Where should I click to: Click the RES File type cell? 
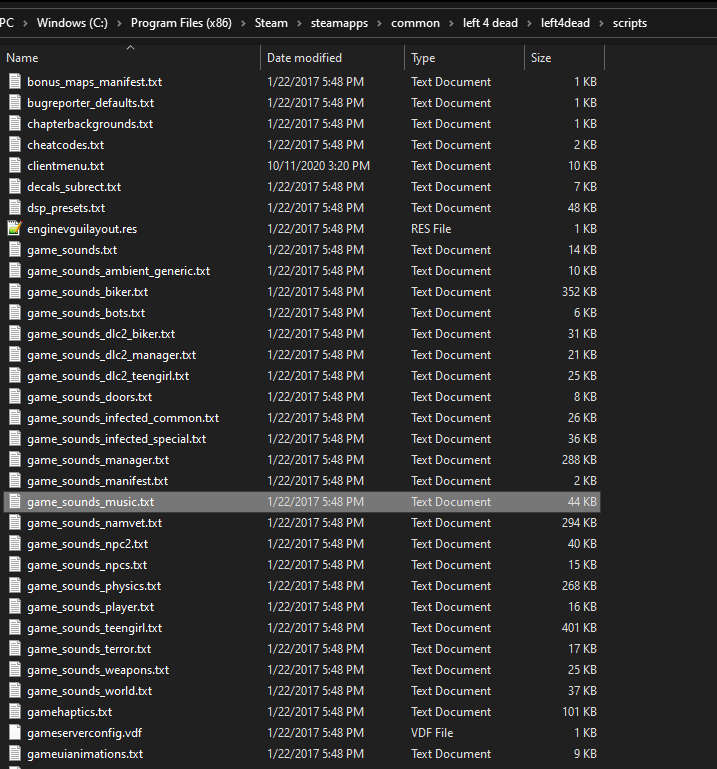pos(431,229)
